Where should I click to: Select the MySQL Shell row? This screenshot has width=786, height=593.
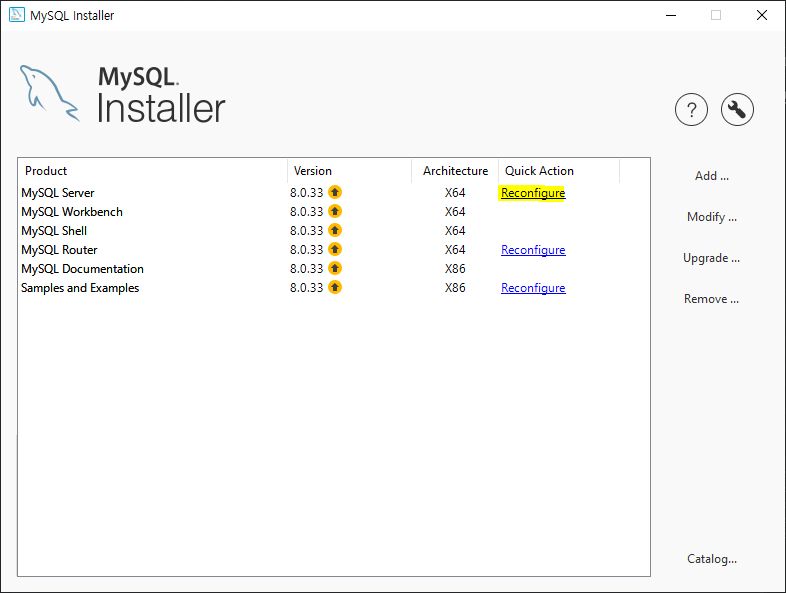(x=334, y=231)
